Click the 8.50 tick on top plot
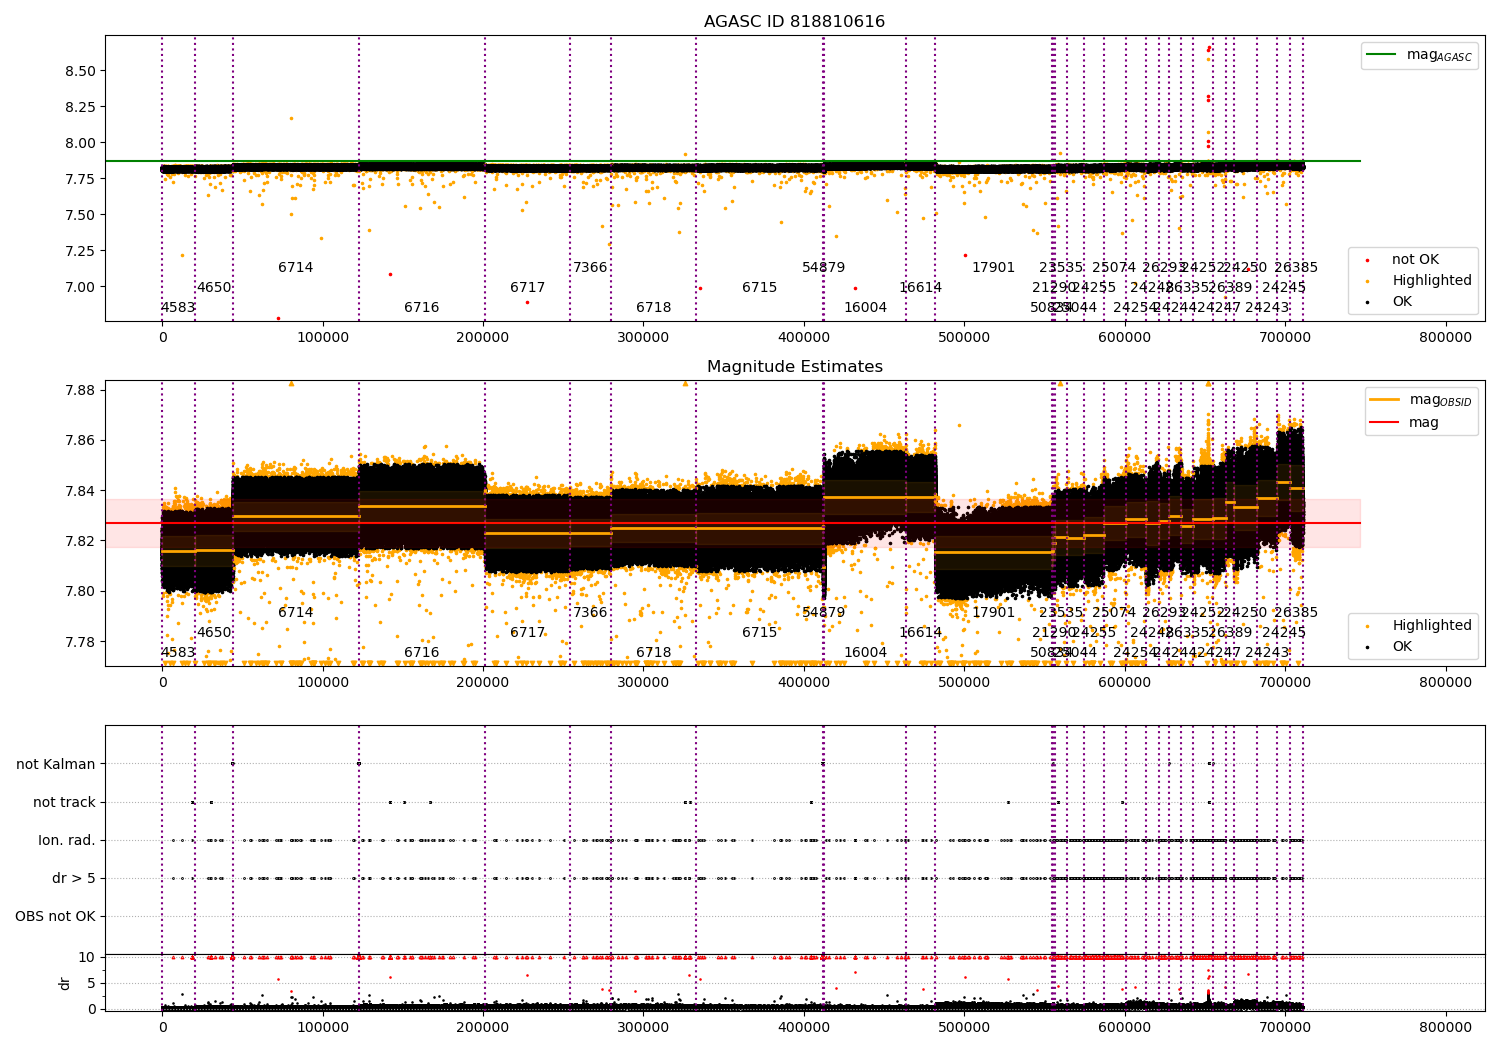The height and width of the screenshot is (1050, 1500). [x=80, y=71]
